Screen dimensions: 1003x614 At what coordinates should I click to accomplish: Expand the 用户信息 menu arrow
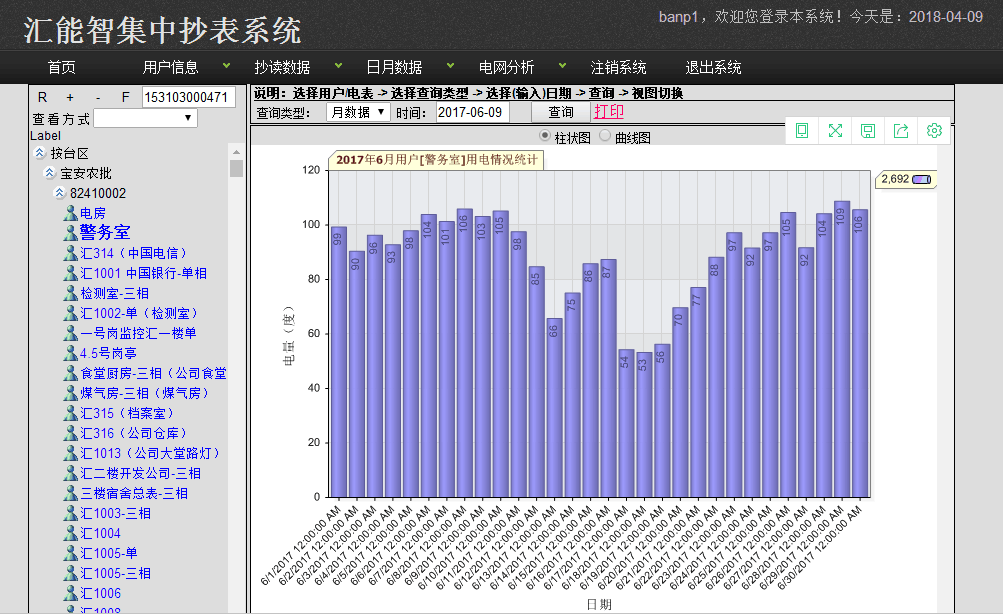[226, 65]
